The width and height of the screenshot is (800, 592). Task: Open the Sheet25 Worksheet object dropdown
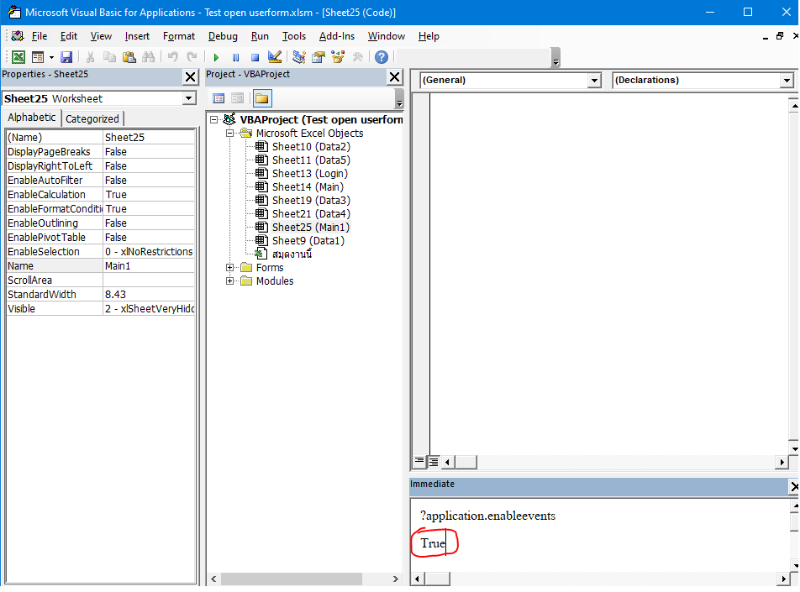188,99
